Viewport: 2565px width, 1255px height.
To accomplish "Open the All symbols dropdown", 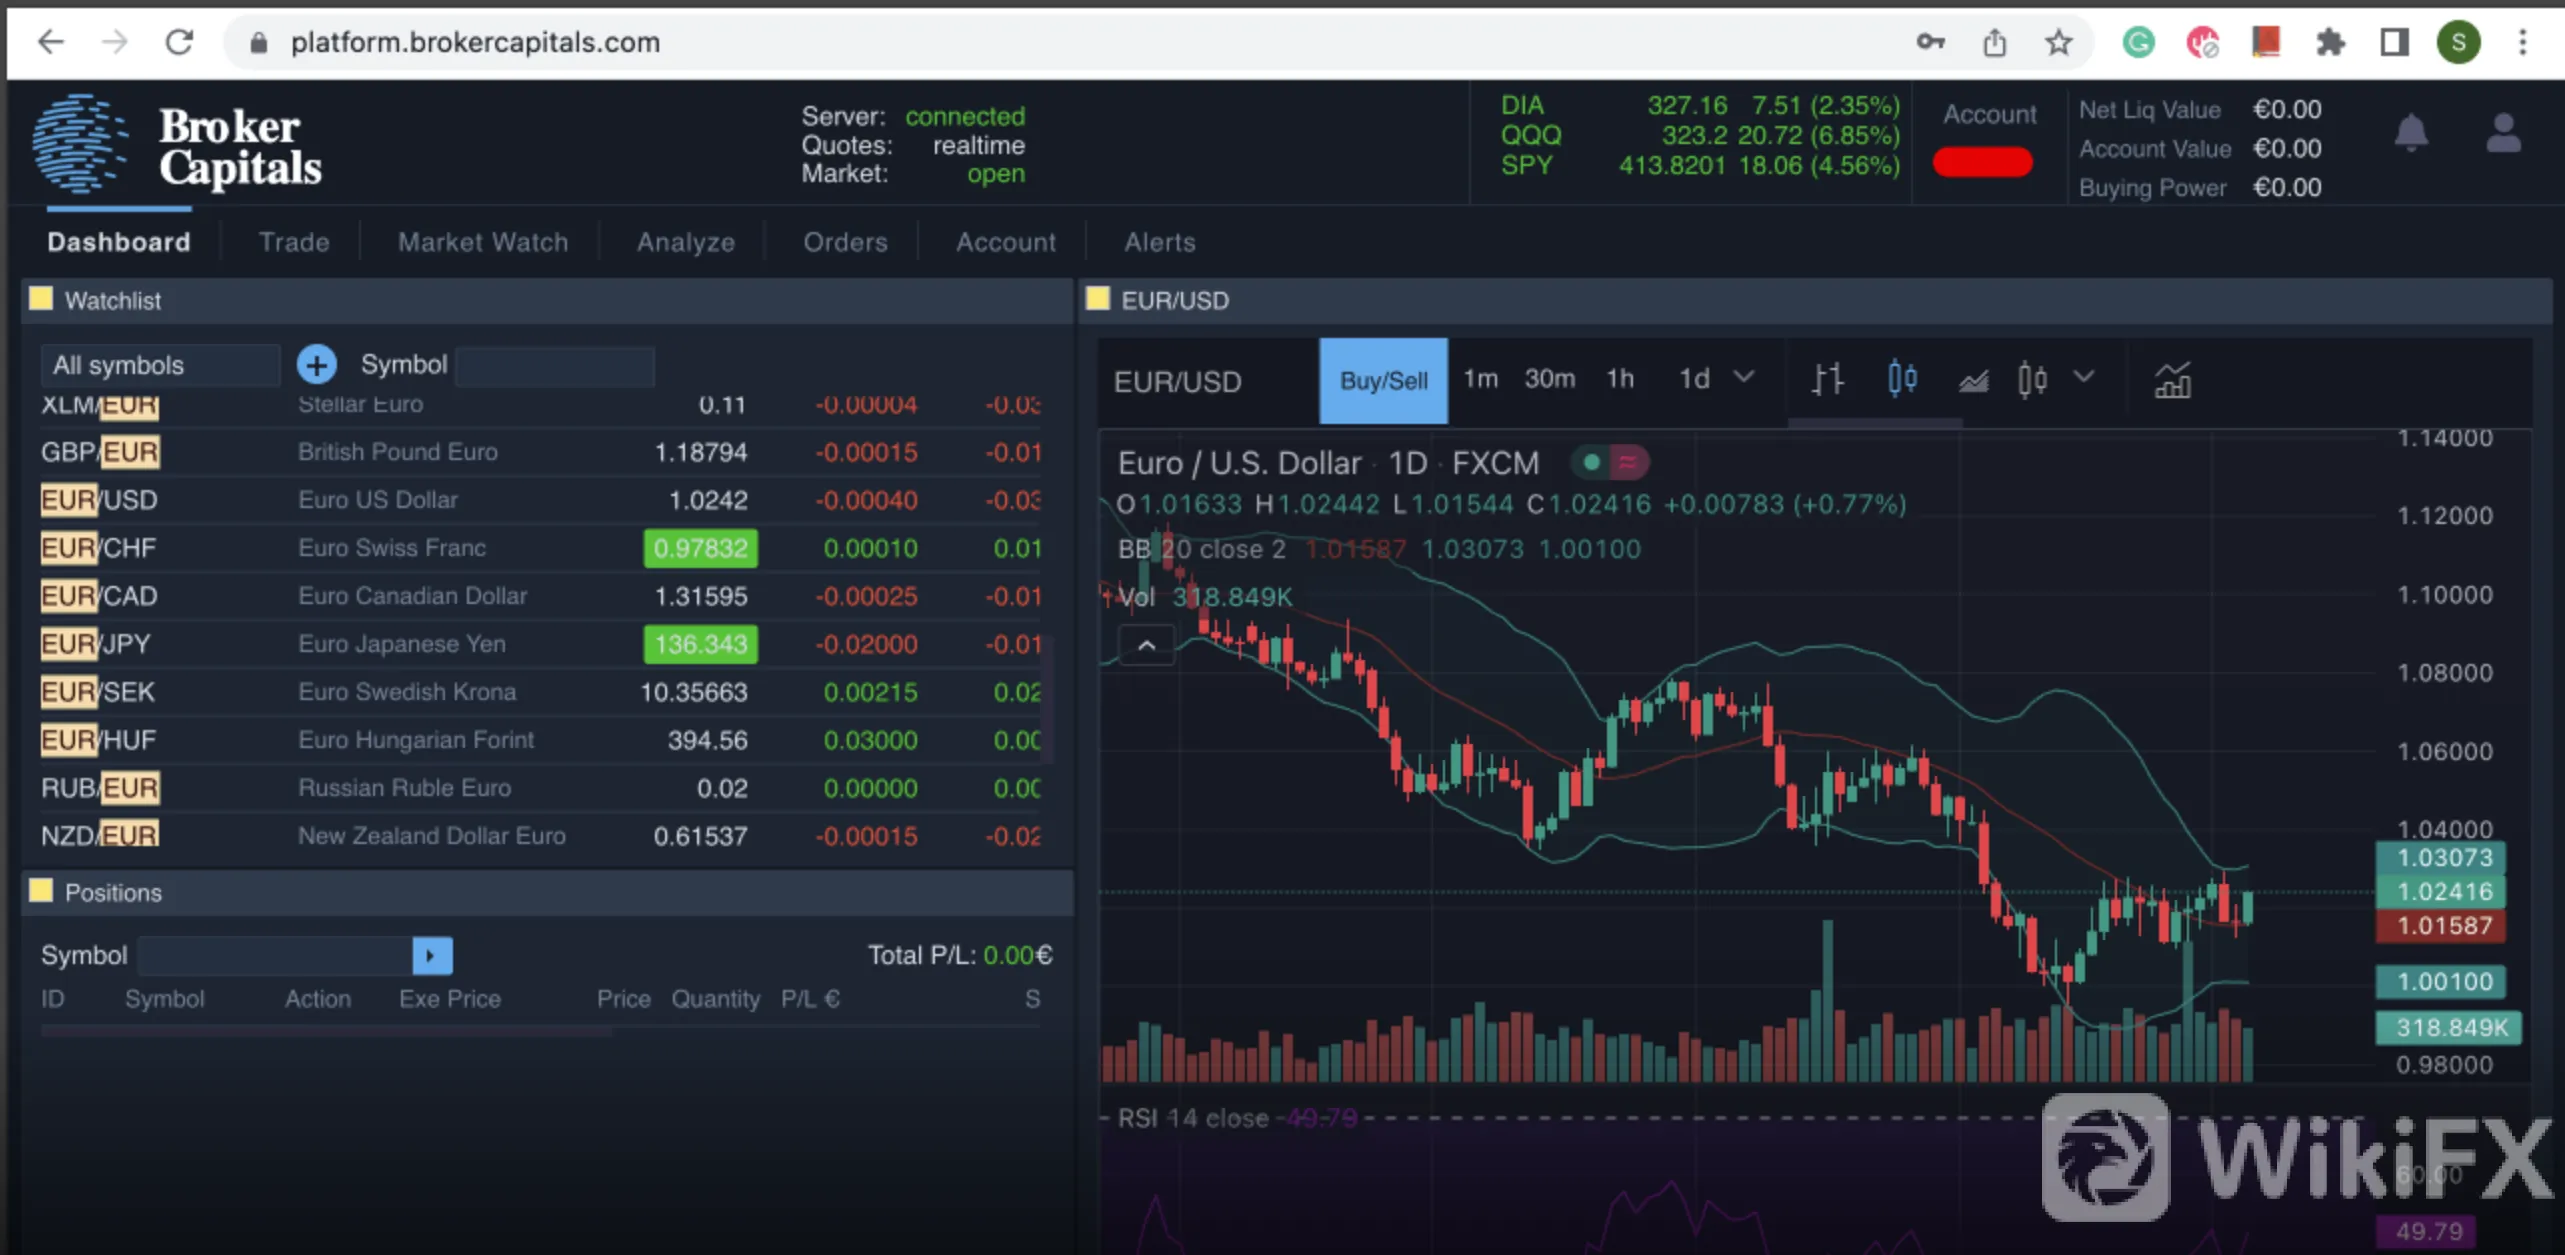I will (x=160, y=365).
